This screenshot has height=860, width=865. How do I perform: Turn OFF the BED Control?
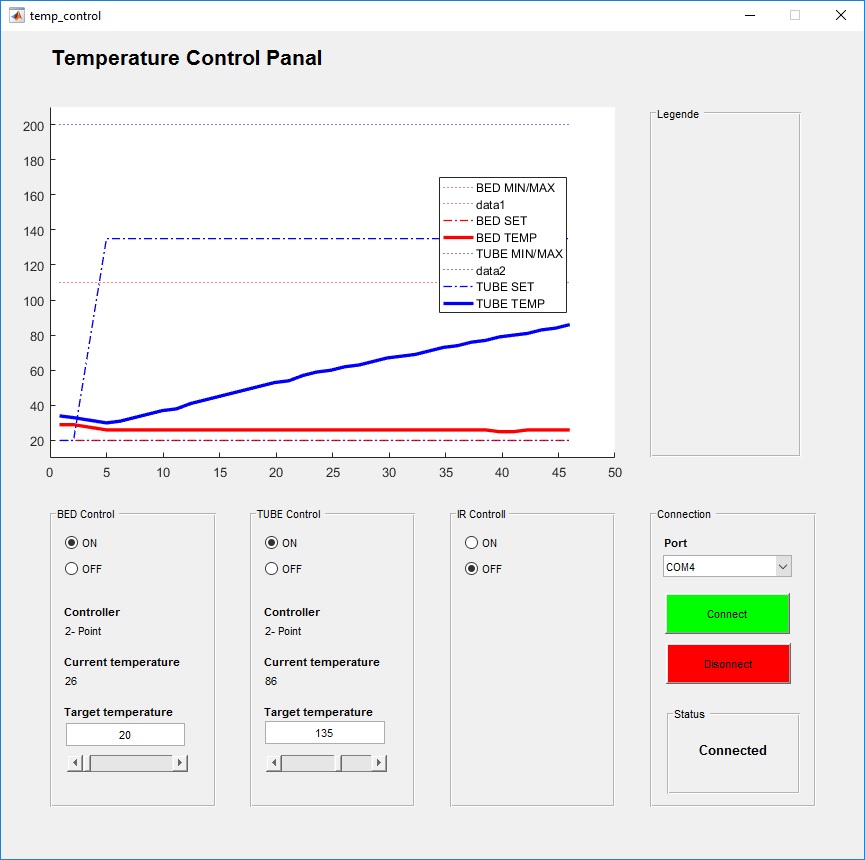click(x=71, y=569)
